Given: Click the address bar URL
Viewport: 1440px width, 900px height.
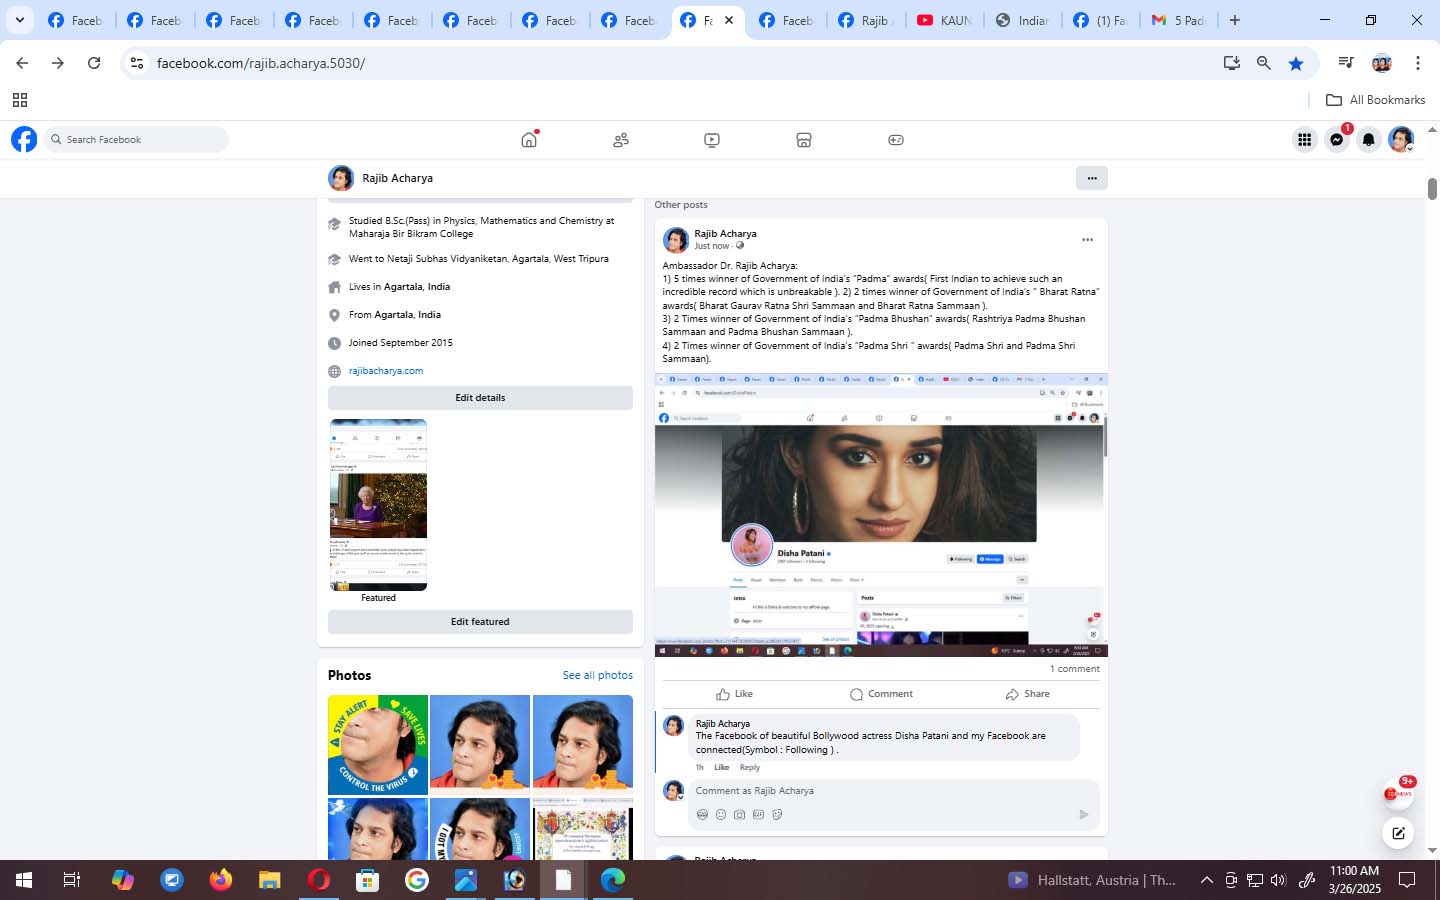Looking at the screenshot, I should pos(261,63).
